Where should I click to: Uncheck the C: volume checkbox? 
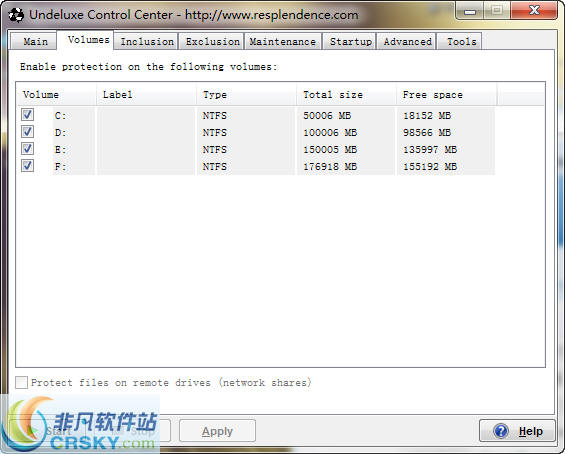[x=27, y=115]
